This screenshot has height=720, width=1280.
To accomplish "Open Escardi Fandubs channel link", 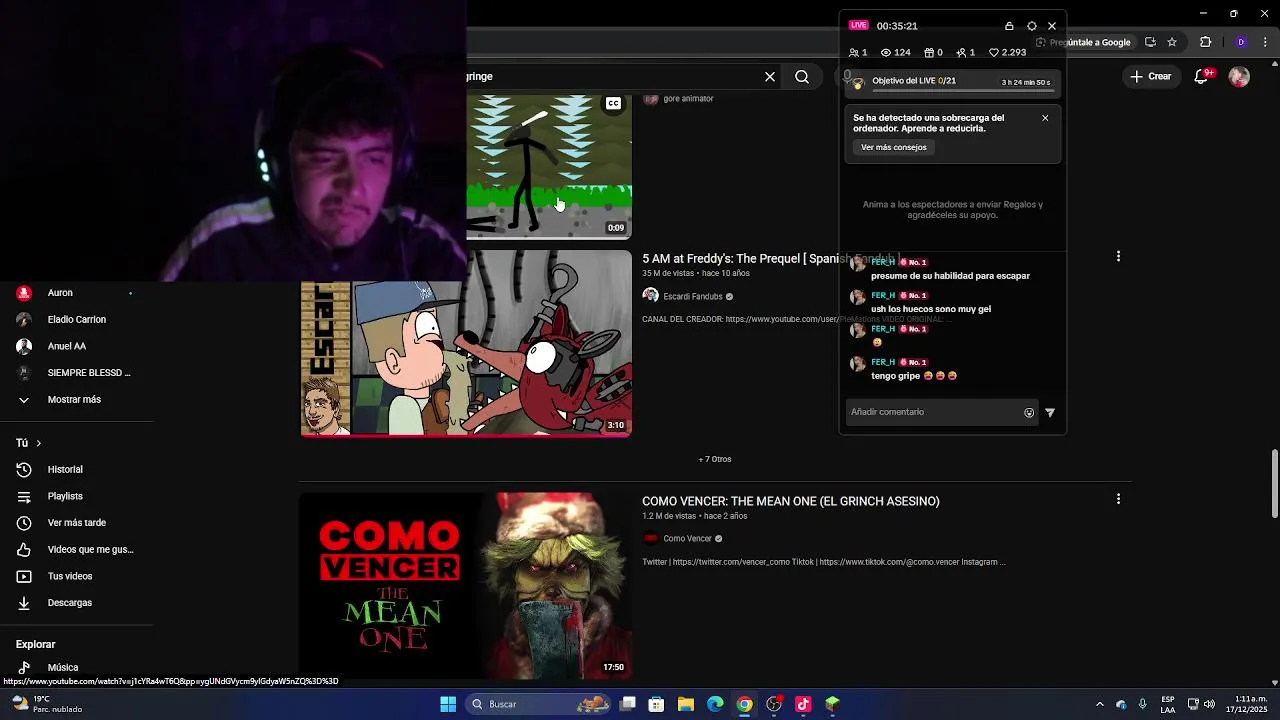I will coord(692,296).
